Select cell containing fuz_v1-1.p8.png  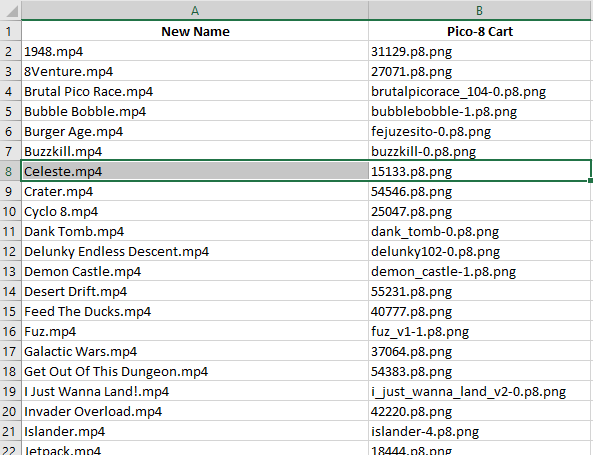[480, 332]
